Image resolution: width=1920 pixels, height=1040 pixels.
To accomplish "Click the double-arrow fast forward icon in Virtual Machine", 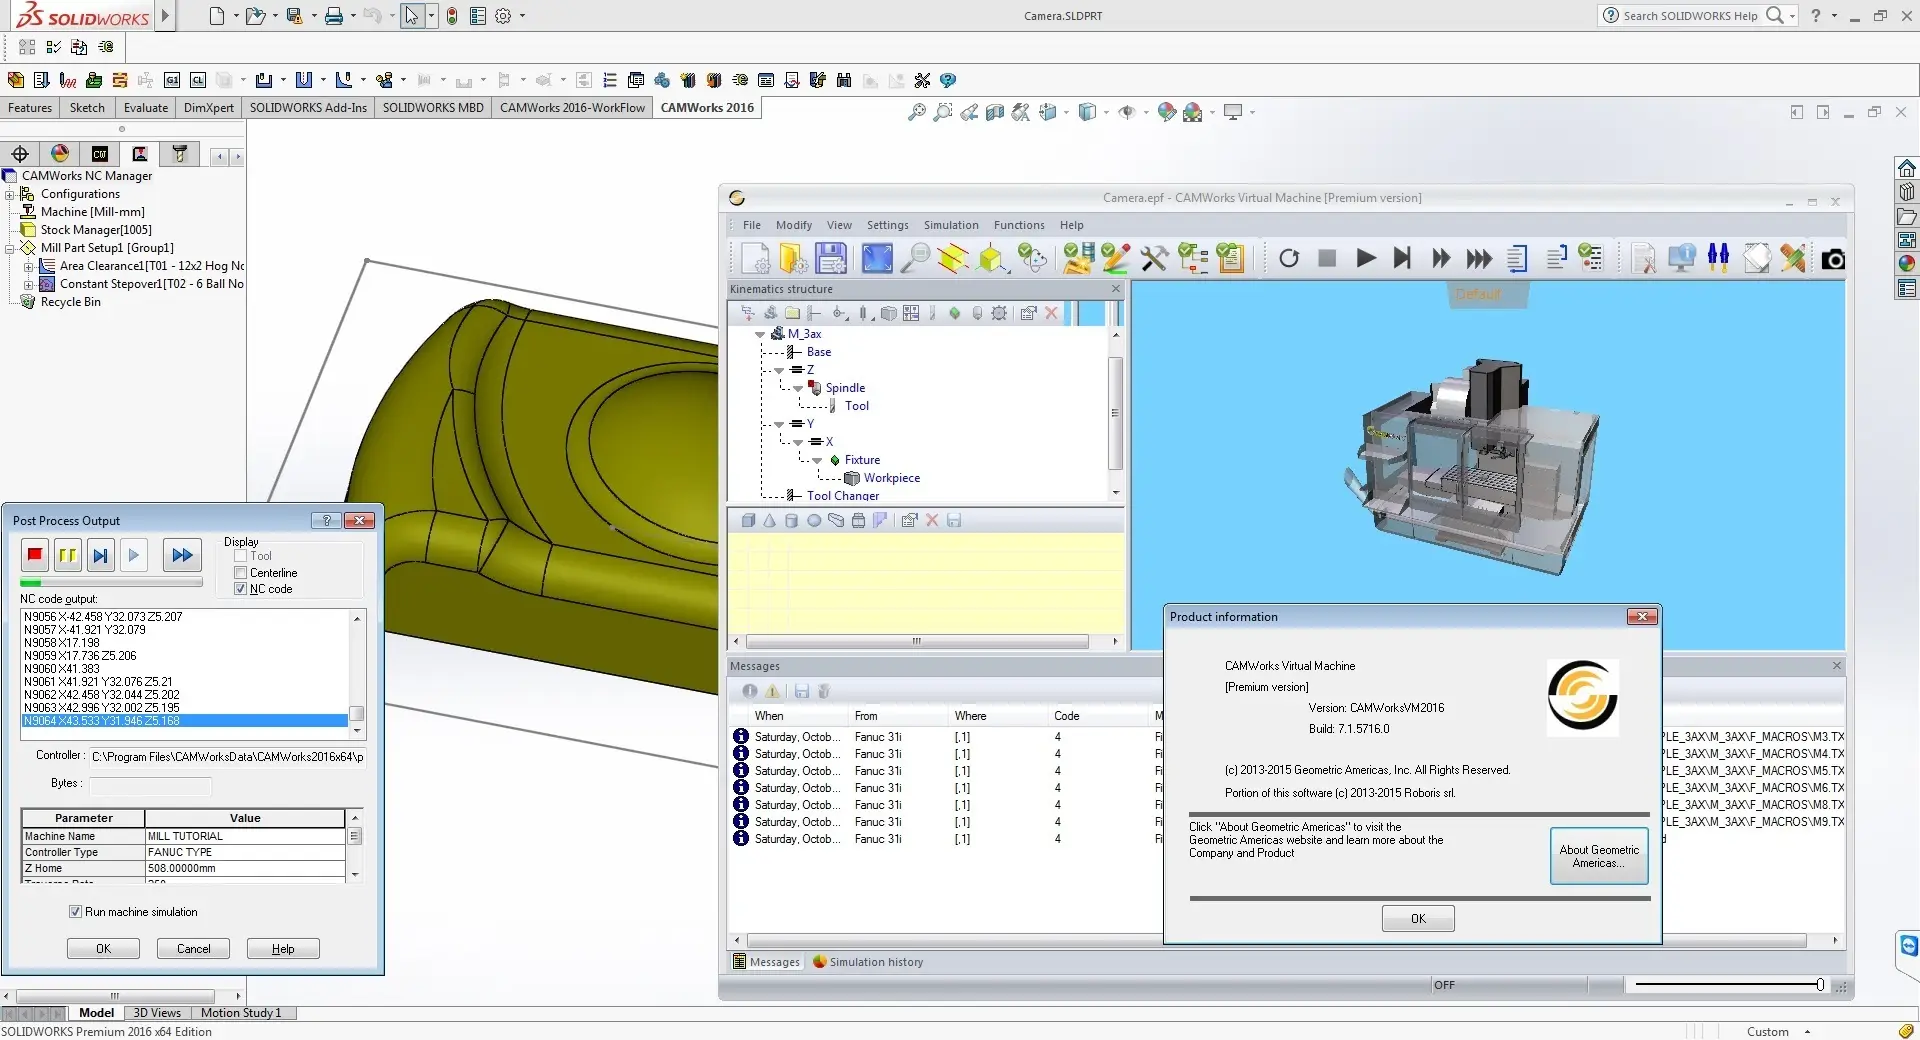I will coord(1440,258).
